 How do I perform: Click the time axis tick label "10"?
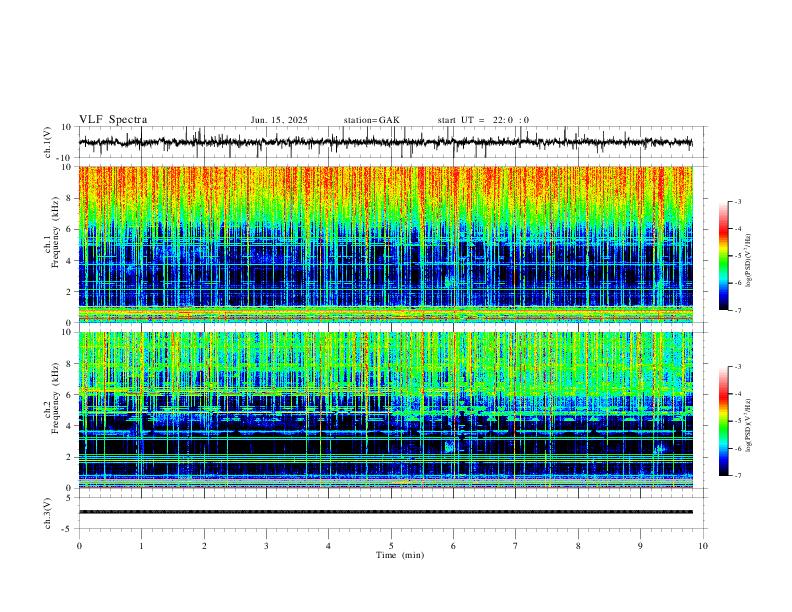pyautogui.click(x=703, y=546)
